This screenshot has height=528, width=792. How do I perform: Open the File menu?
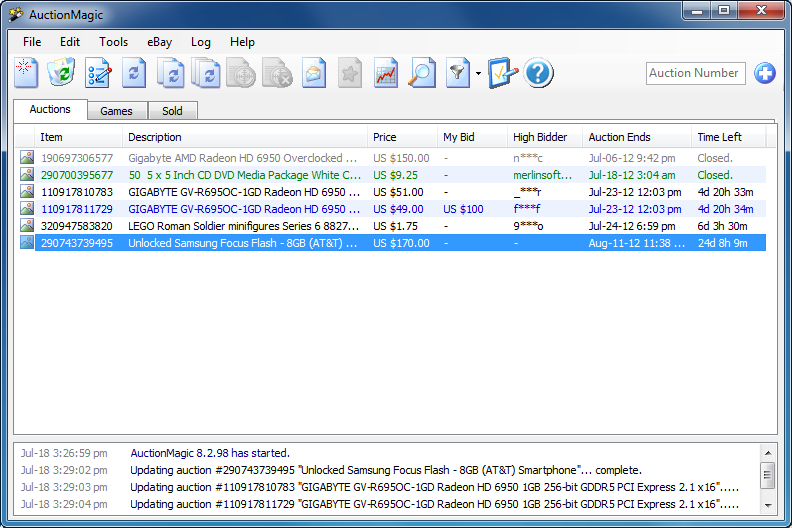tap(32, 42)
